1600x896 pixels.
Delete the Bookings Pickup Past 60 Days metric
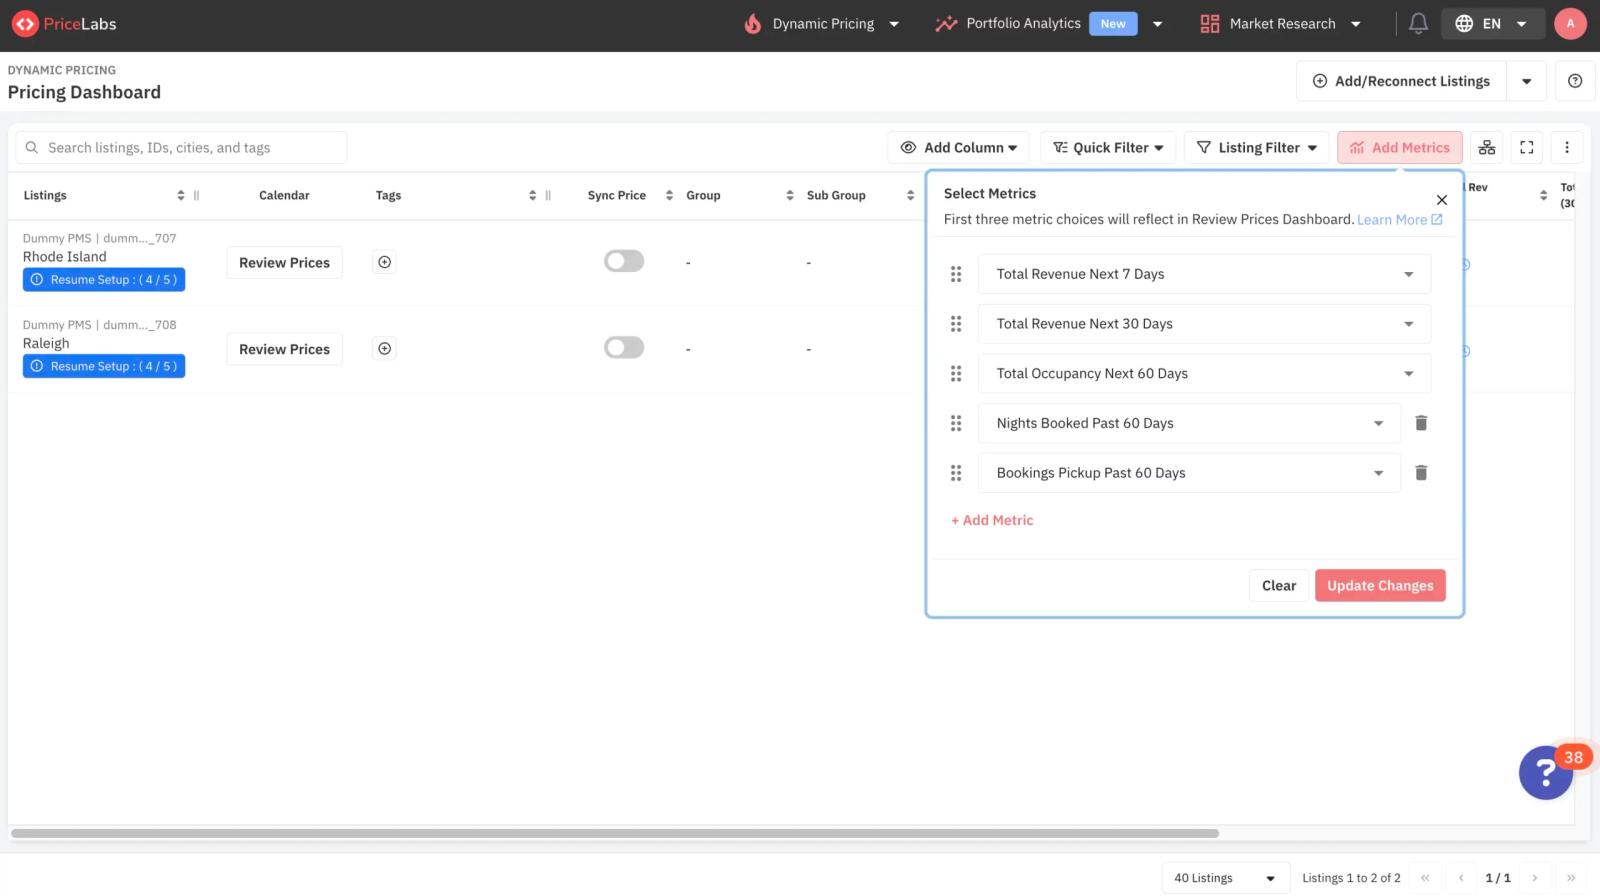coord(1421,473)
